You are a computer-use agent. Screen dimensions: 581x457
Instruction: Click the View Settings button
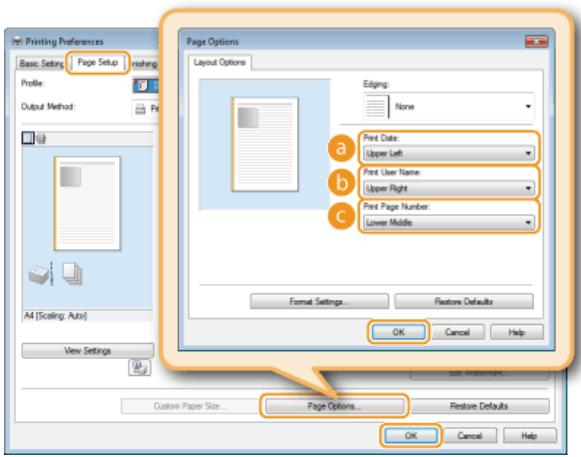[x=88, y=351]
